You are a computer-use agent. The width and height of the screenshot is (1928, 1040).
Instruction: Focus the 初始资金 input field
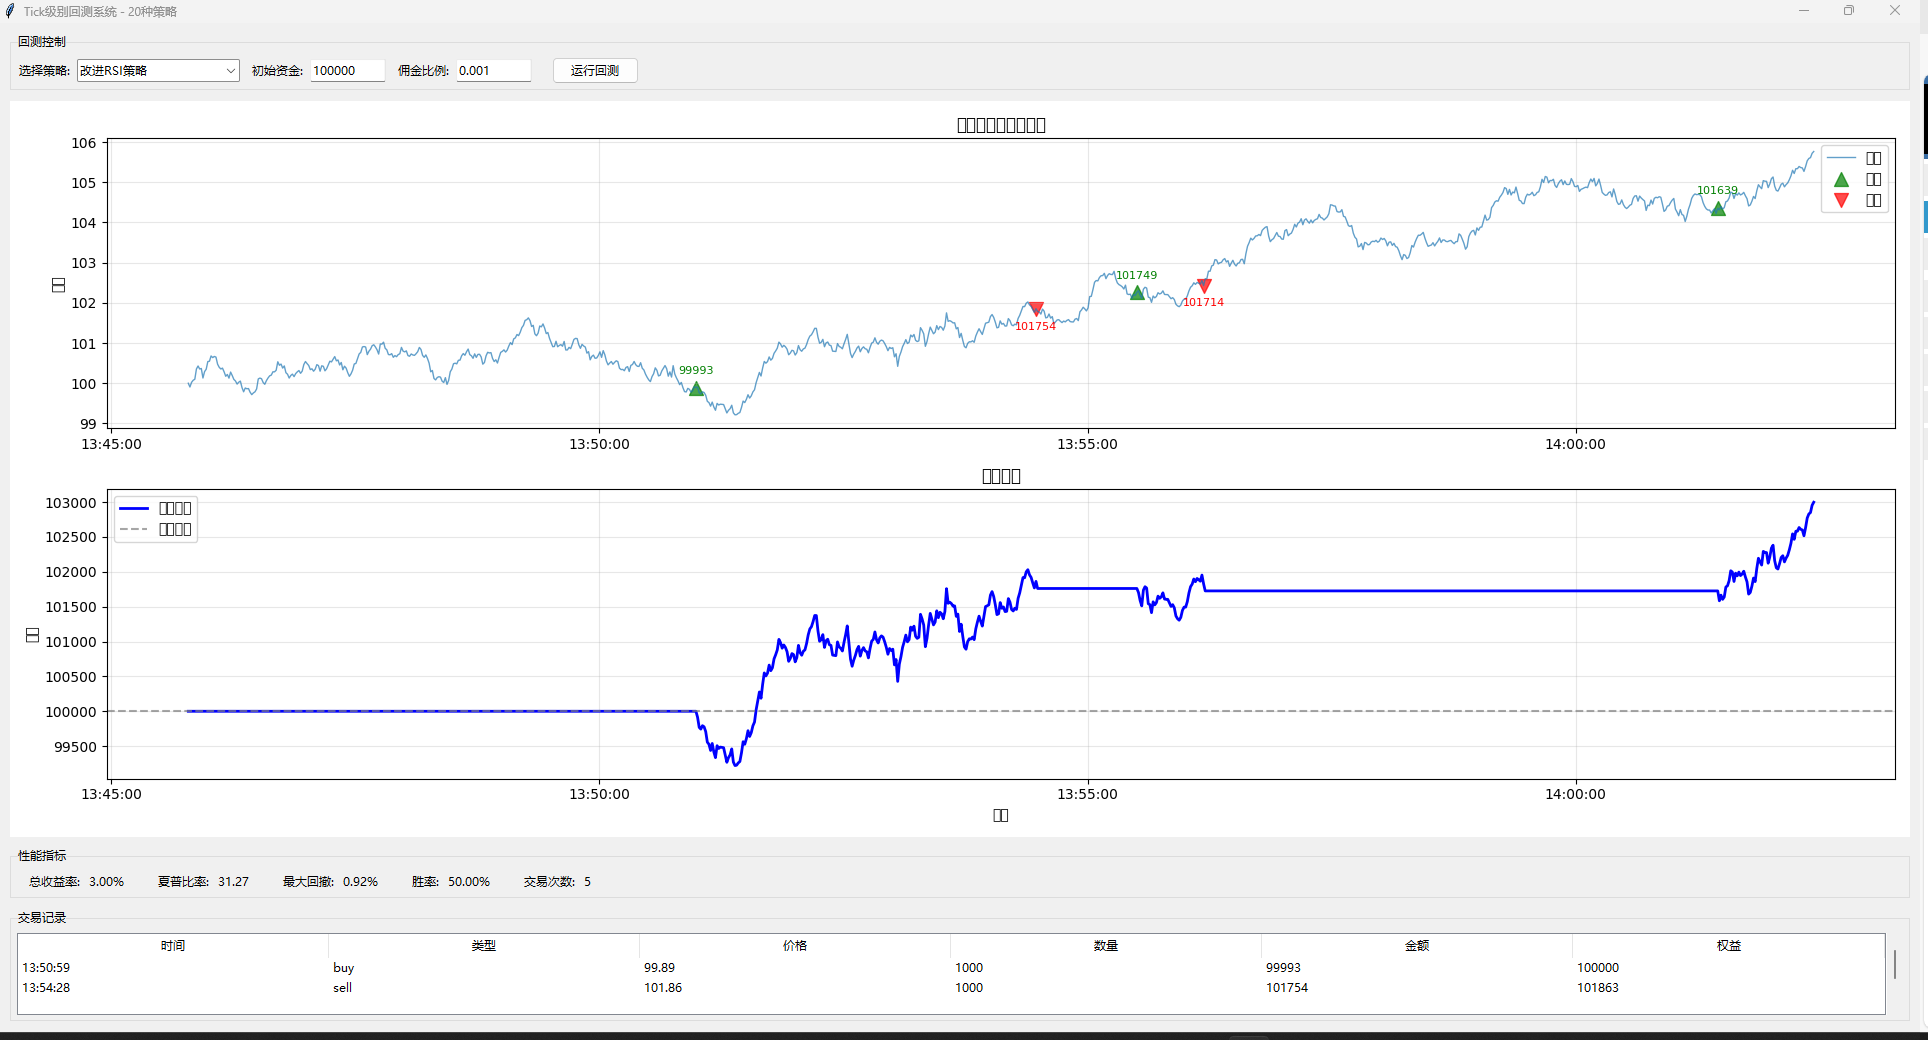coord(347,71)
